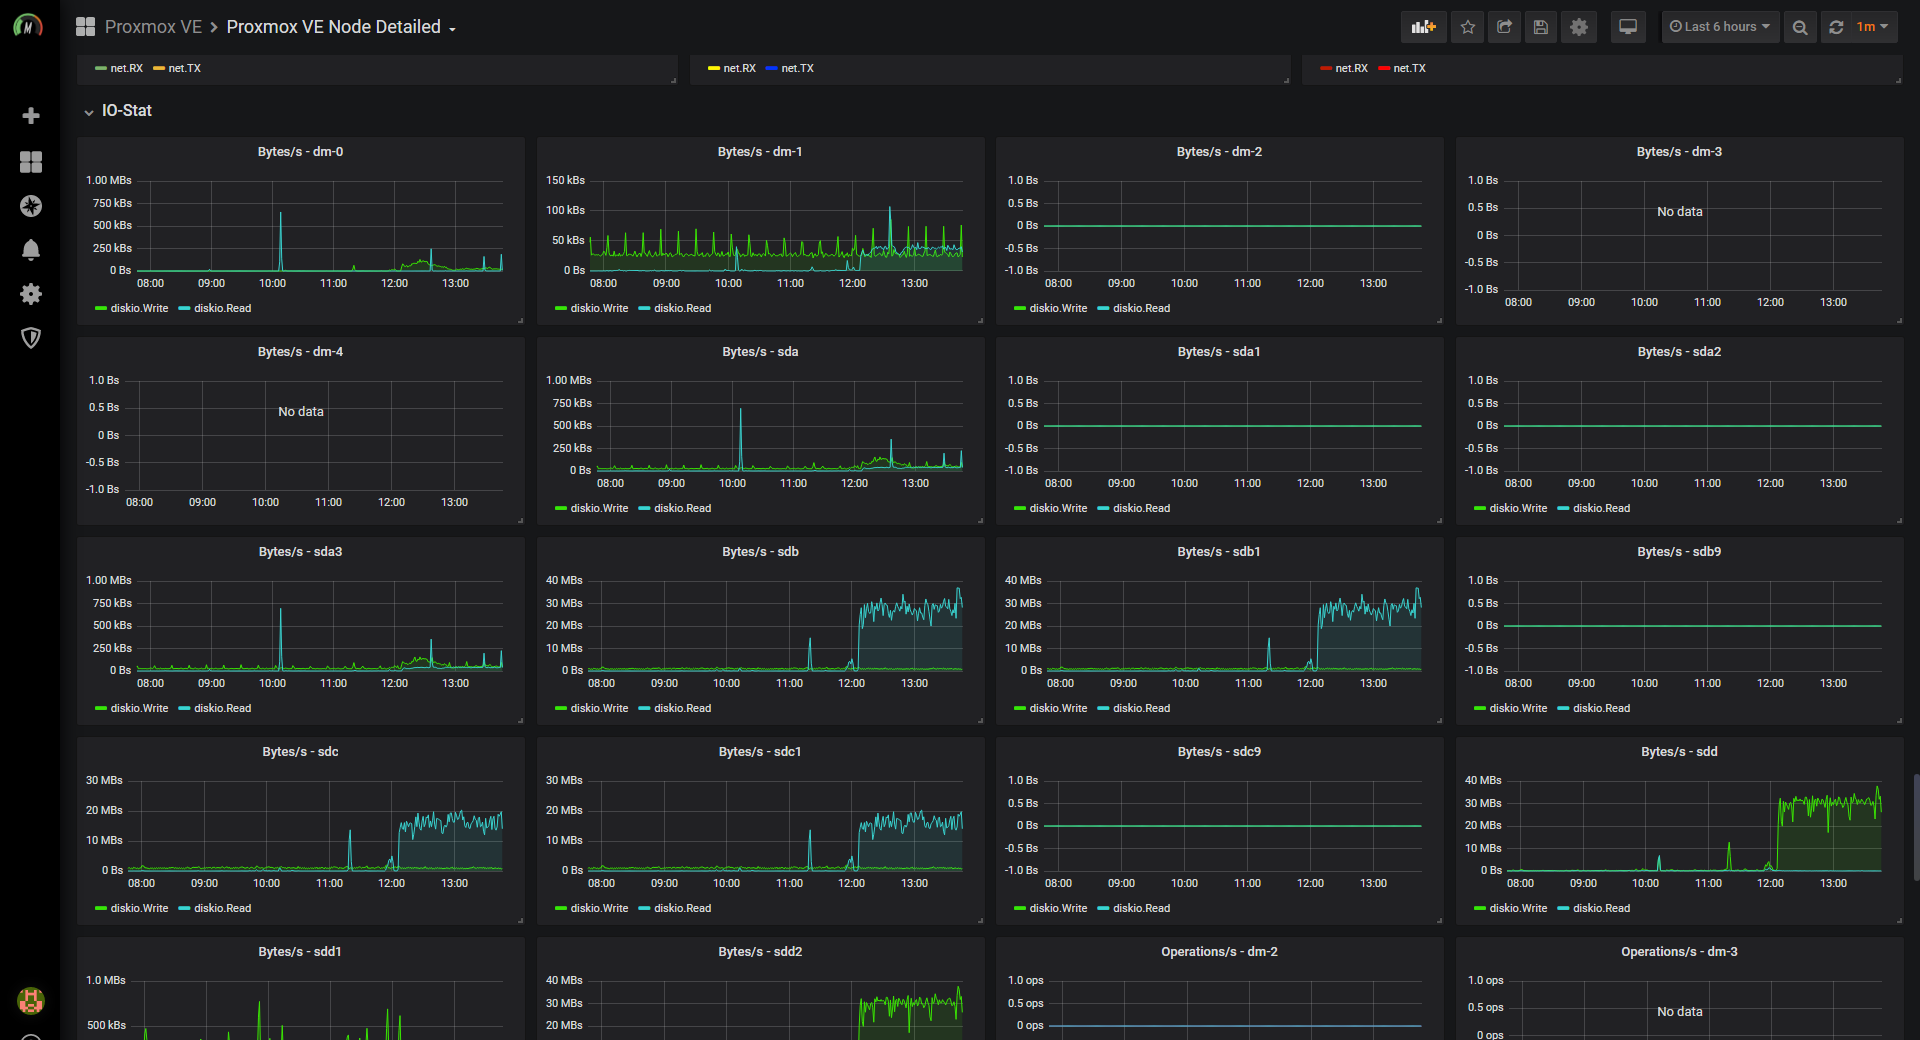Open the Bytes/s - sdb panel title menu

pyautogui.click(x=760, y=552)
